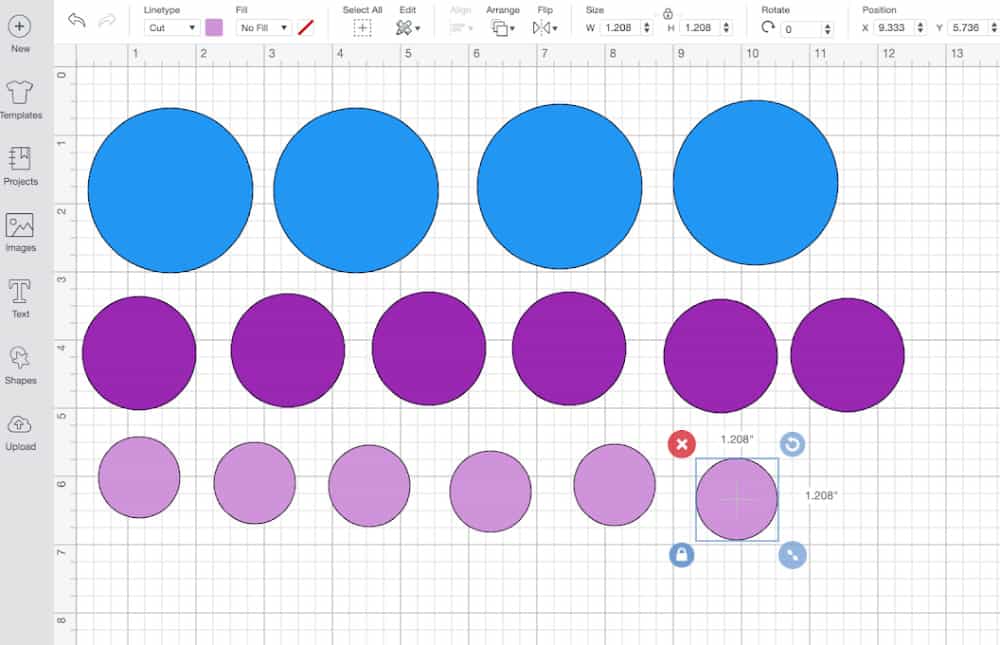Click the Position Y field

[967, 27]
